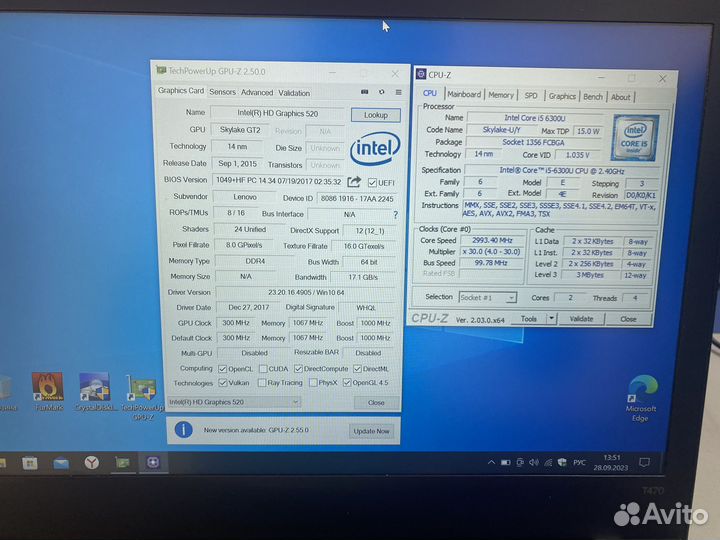Toggle the Ray Tracing checkbox
Viewport: 720px width, 540px height.
(x=262, y=382)
